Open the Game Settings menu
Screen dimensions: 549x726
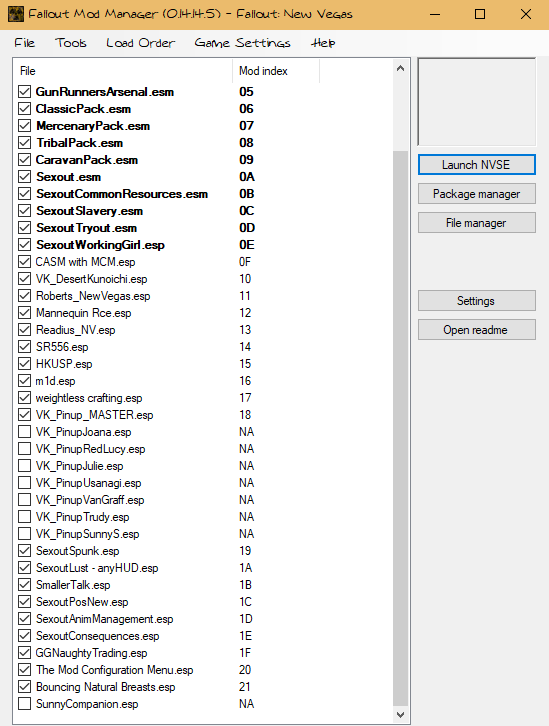pyautogui.click(x=242, y=43)
